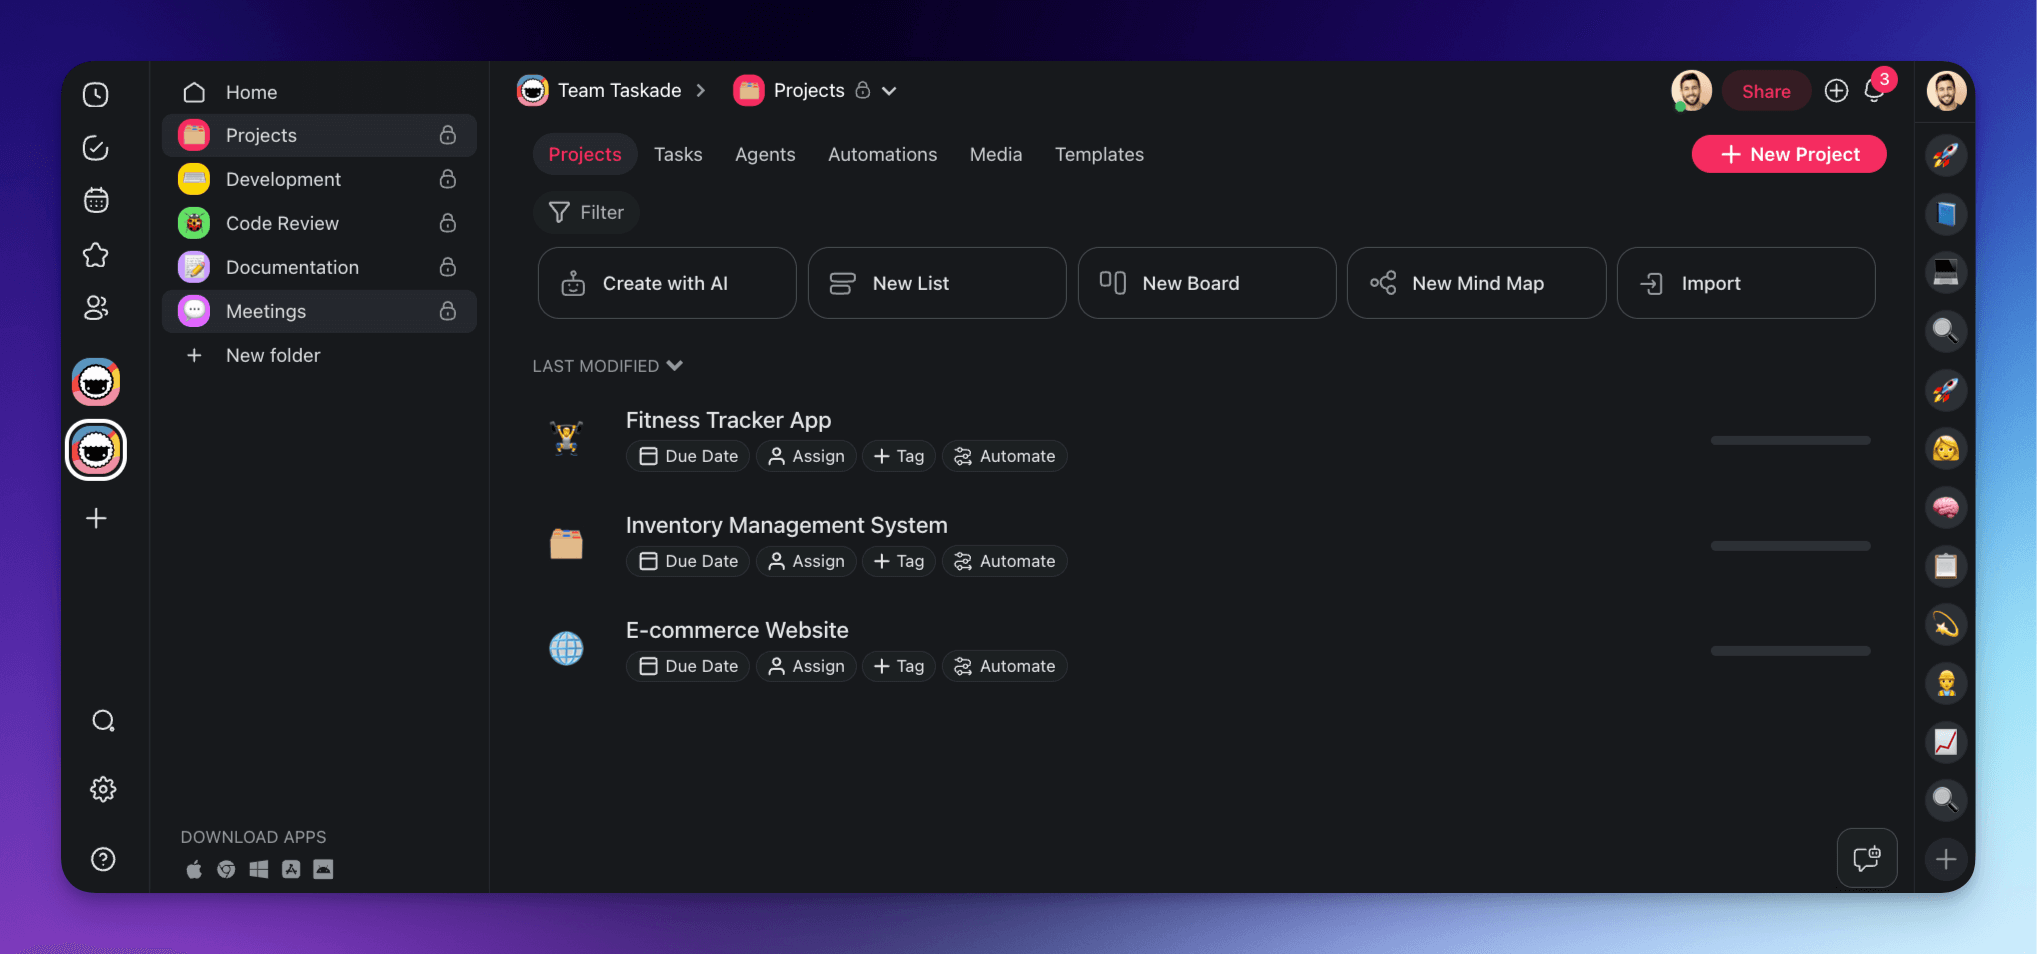The image size is (2037, 954).
Task: Open the Members people icon
Action: tap(96, 308)
